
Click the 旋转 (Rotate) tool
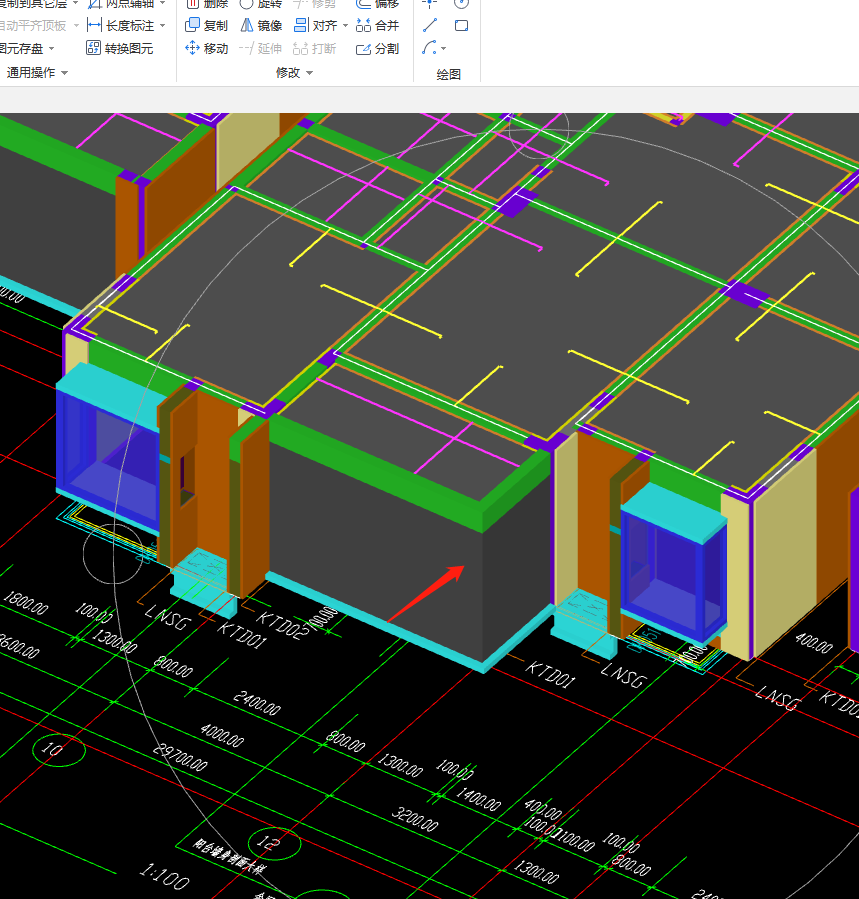pos(261,4)
